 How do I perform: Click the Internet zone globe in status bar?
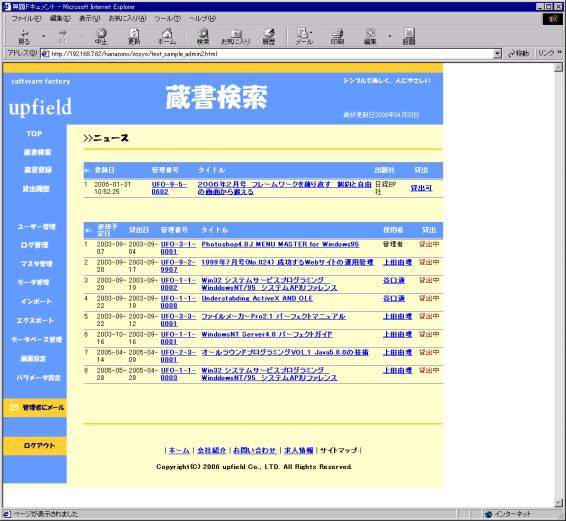pos(488,514)
